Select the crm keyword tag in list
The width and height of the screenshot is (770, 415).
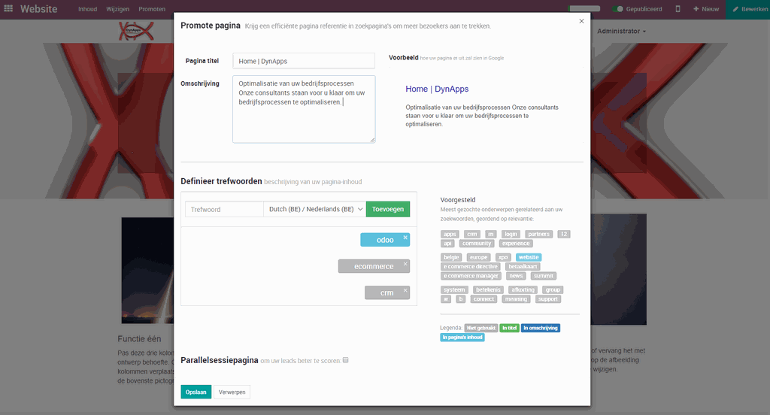(387, 293)
